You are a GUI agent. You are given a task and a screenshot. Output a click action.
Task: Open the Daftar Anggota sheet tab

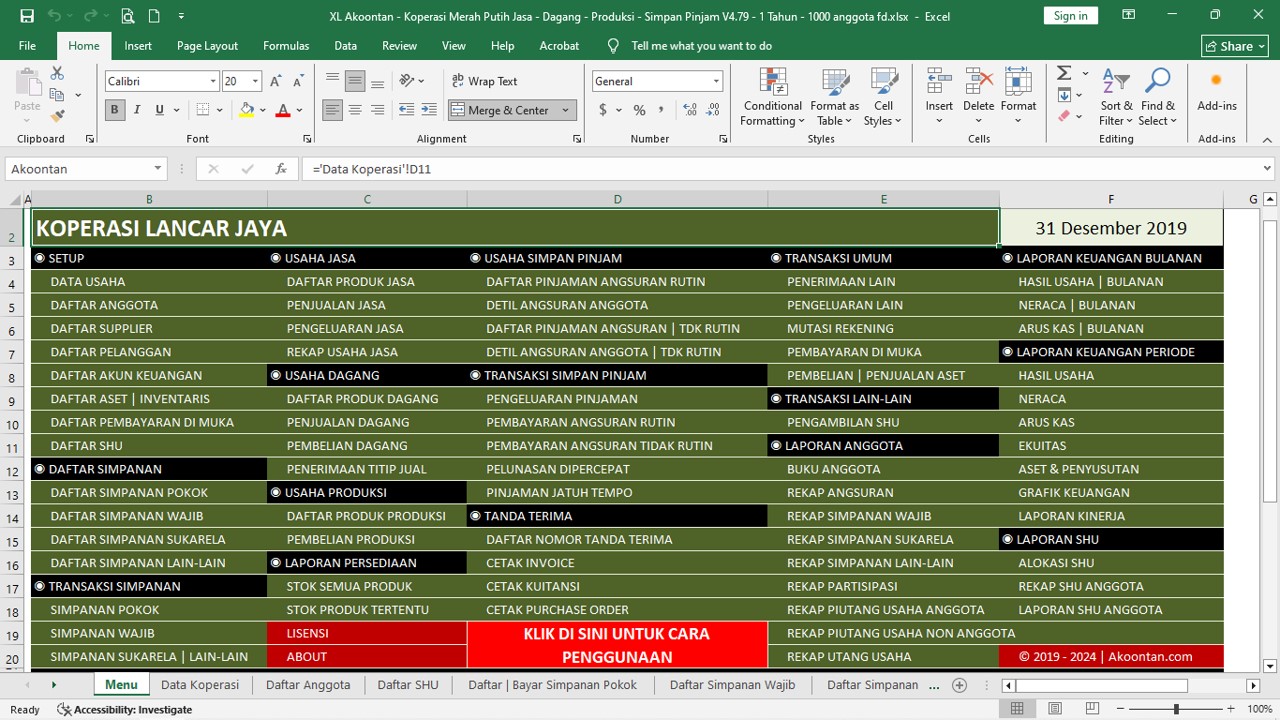click(308, 685)
